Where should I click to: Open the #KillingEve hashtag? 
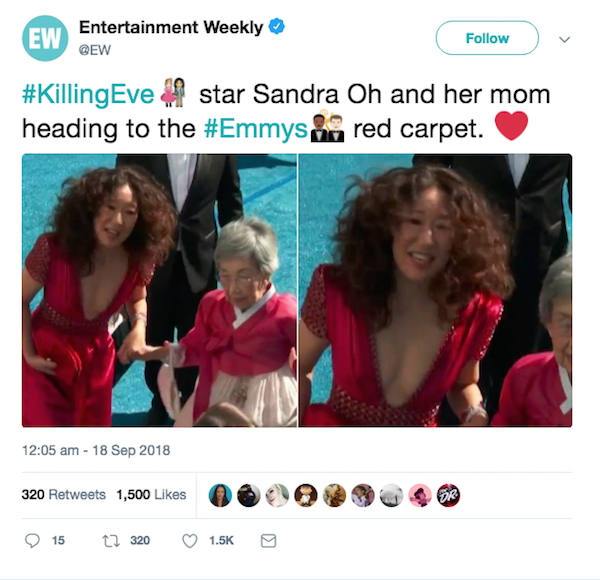pos(88,94)
